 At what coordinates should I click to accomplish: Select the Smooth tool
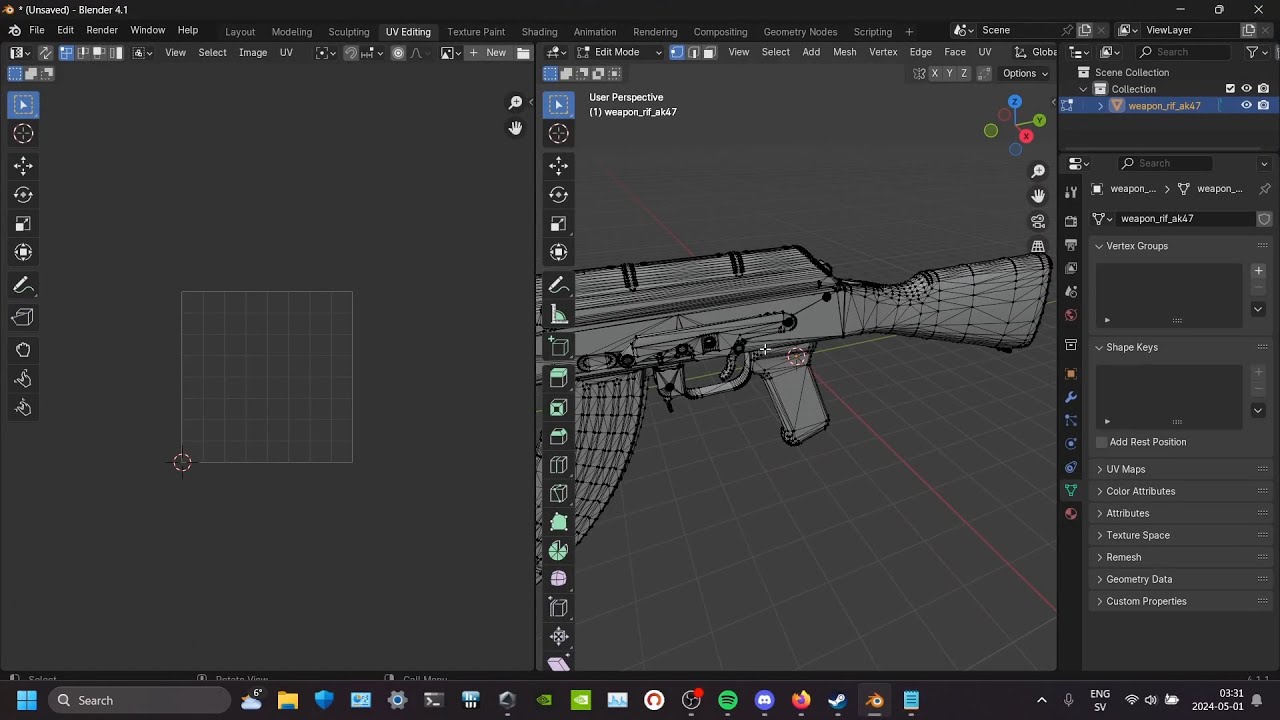[559, 579]
